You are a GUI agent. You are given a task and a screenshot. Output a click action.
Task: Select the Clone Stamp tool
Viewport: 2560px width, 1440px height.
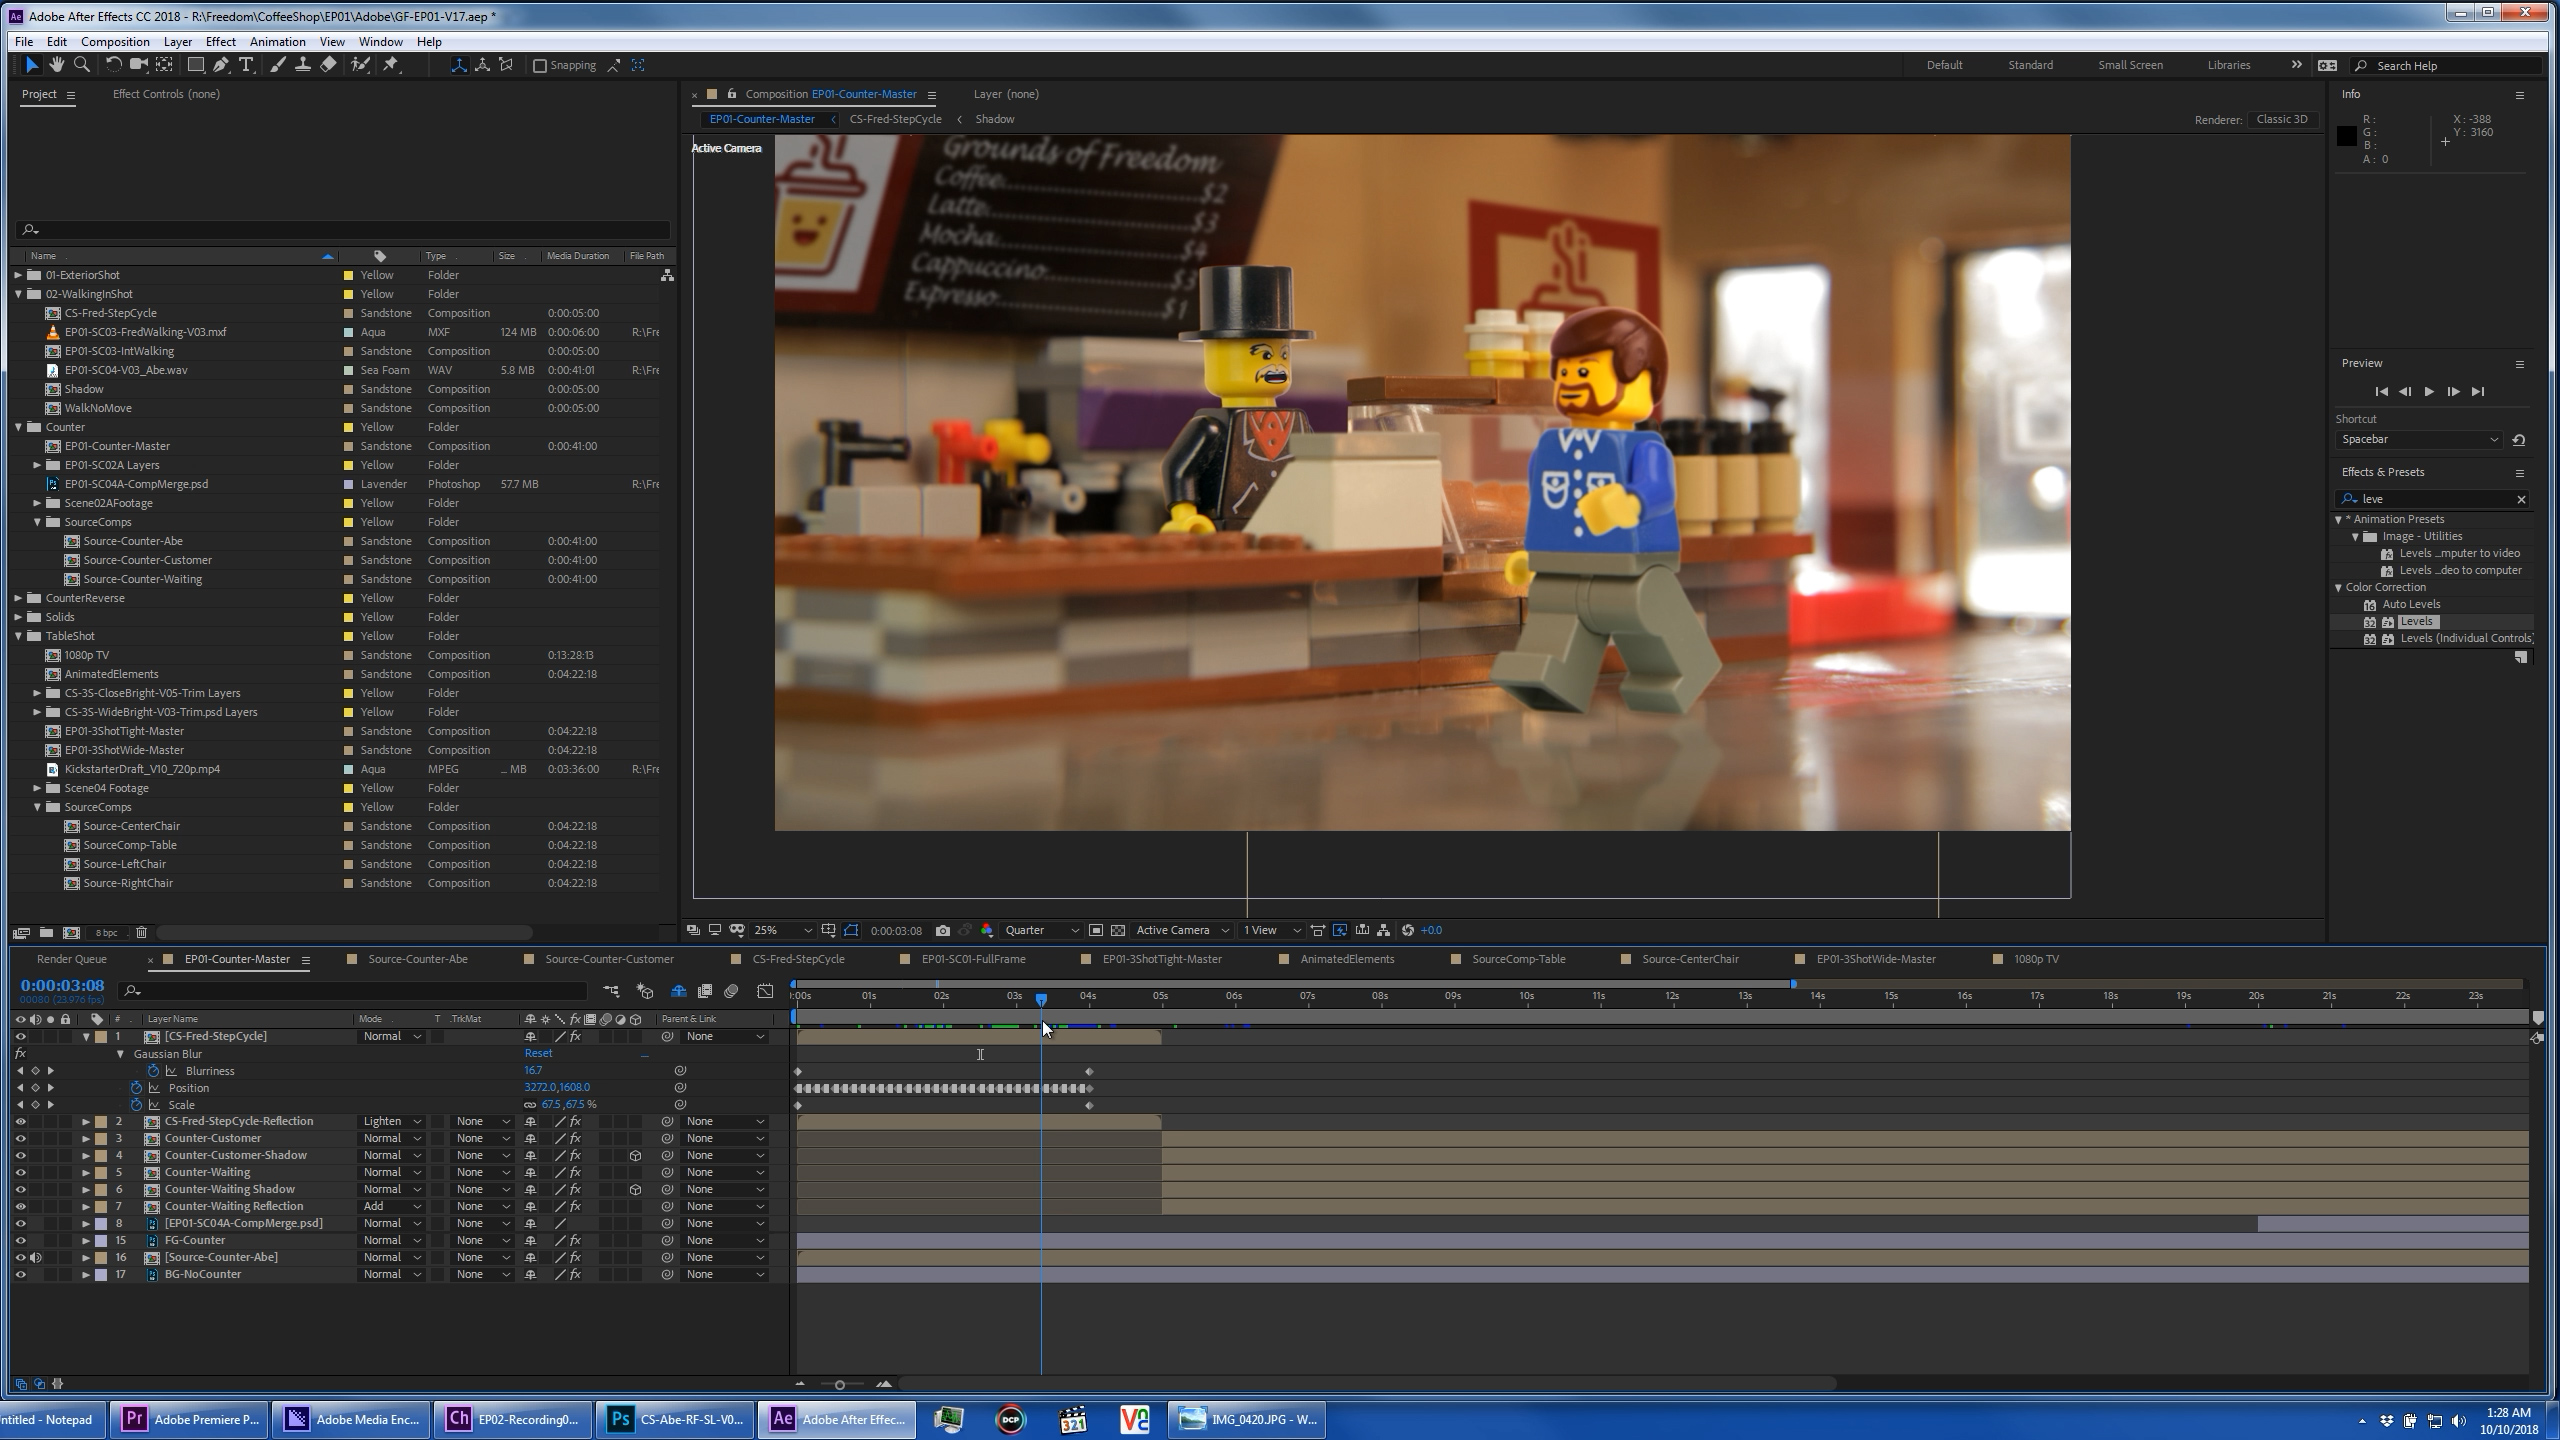coord(303,65)
